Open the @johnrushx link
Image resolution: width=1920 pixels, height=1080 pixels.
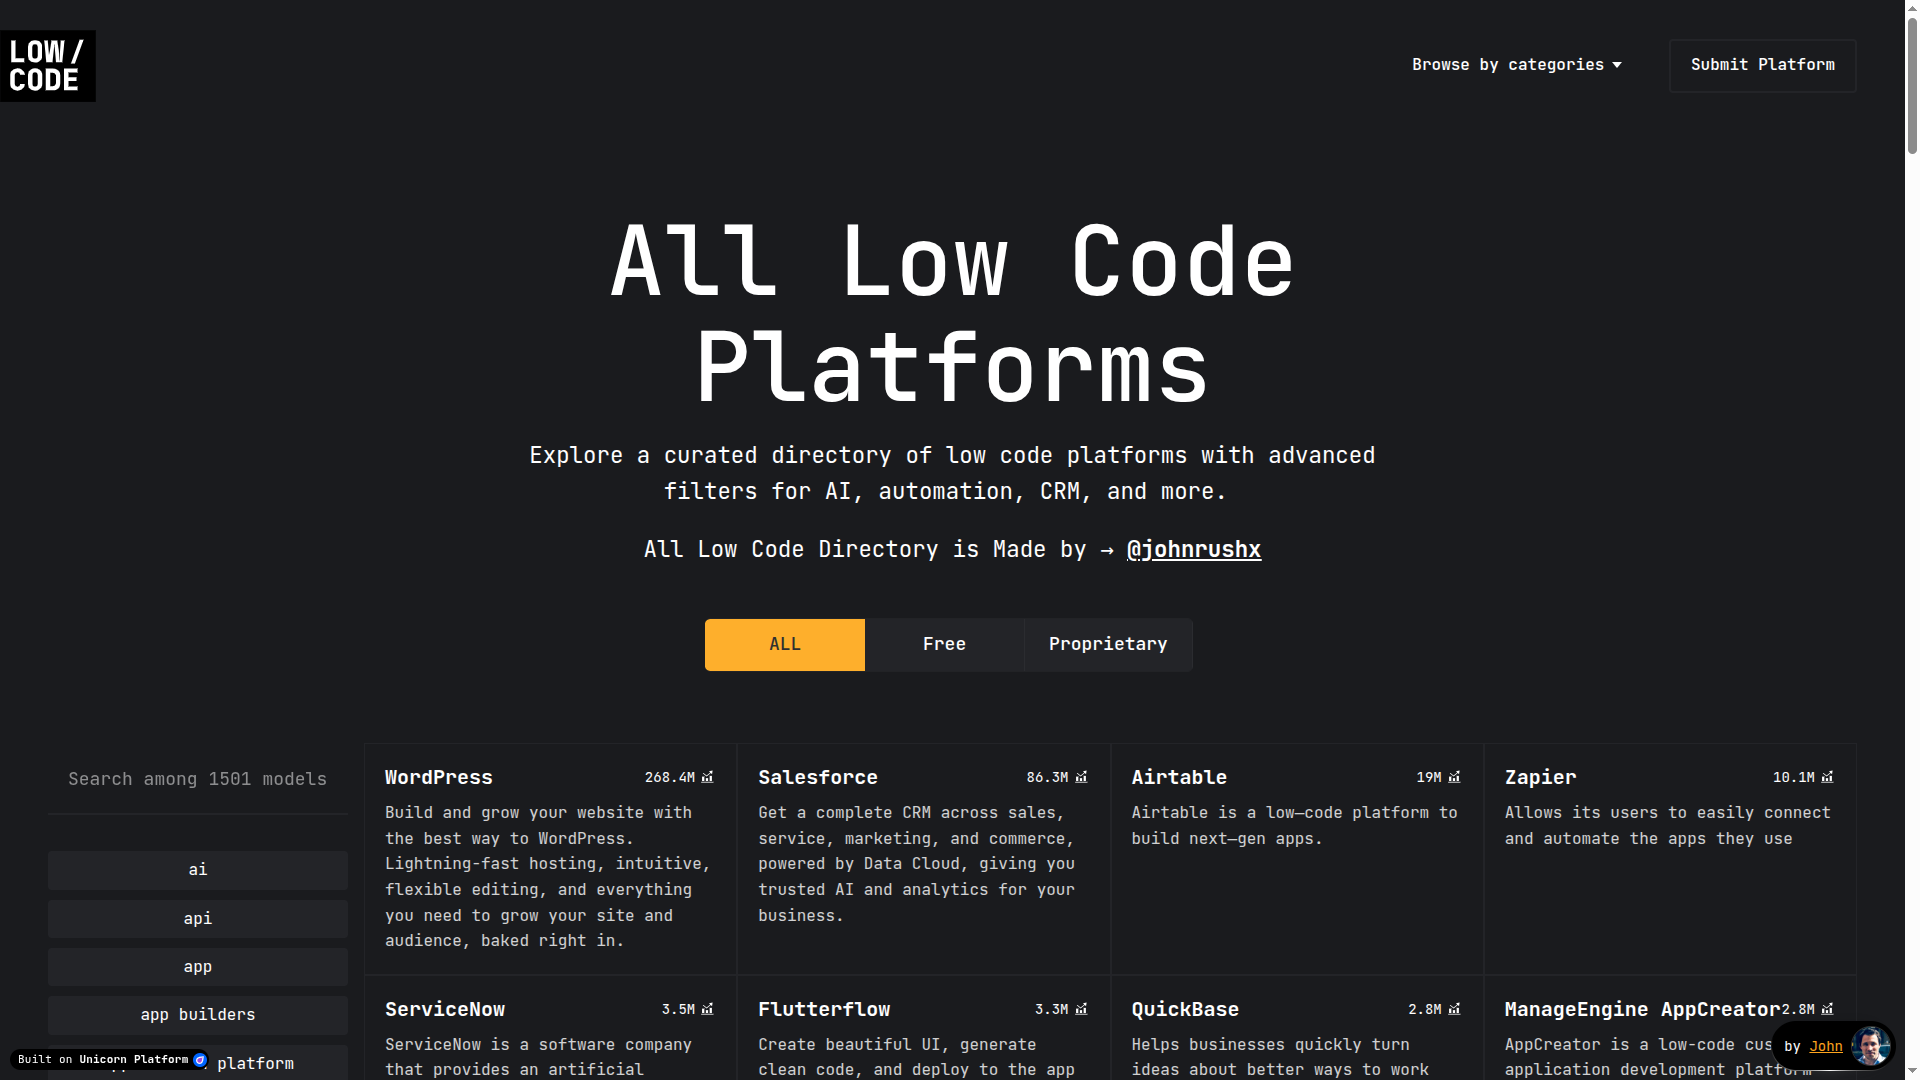[1194, 549]
